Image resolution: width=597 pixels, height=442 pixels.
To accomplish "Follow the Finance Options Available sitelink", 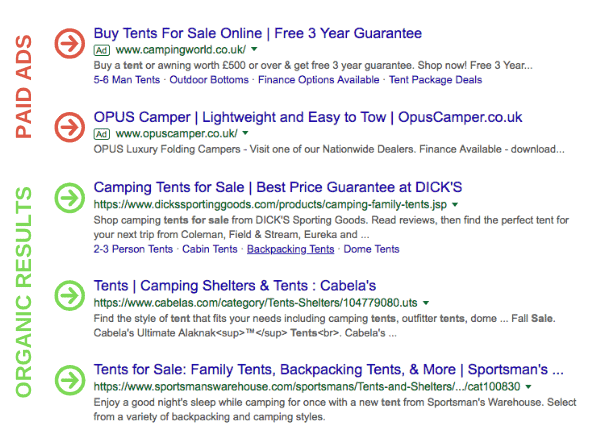I will click(x=319, y=80).
